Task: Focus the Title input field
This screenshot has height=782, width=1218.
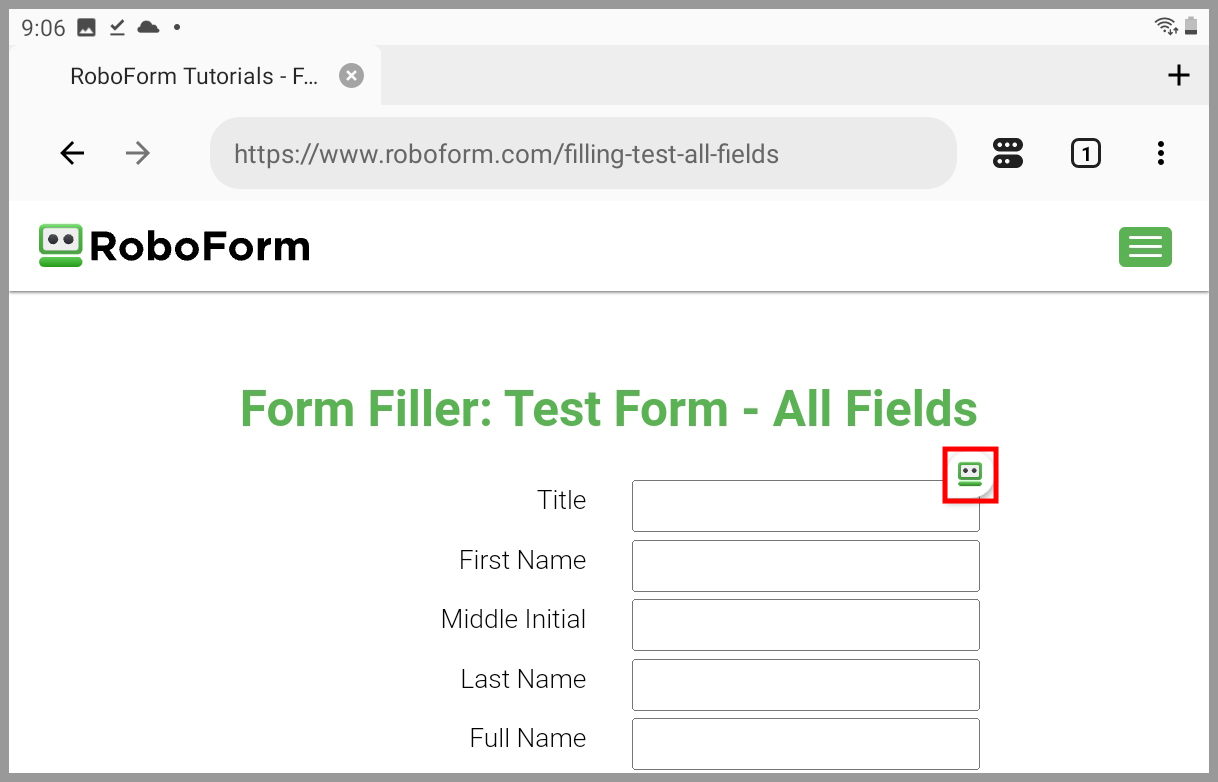Action: 805,506
